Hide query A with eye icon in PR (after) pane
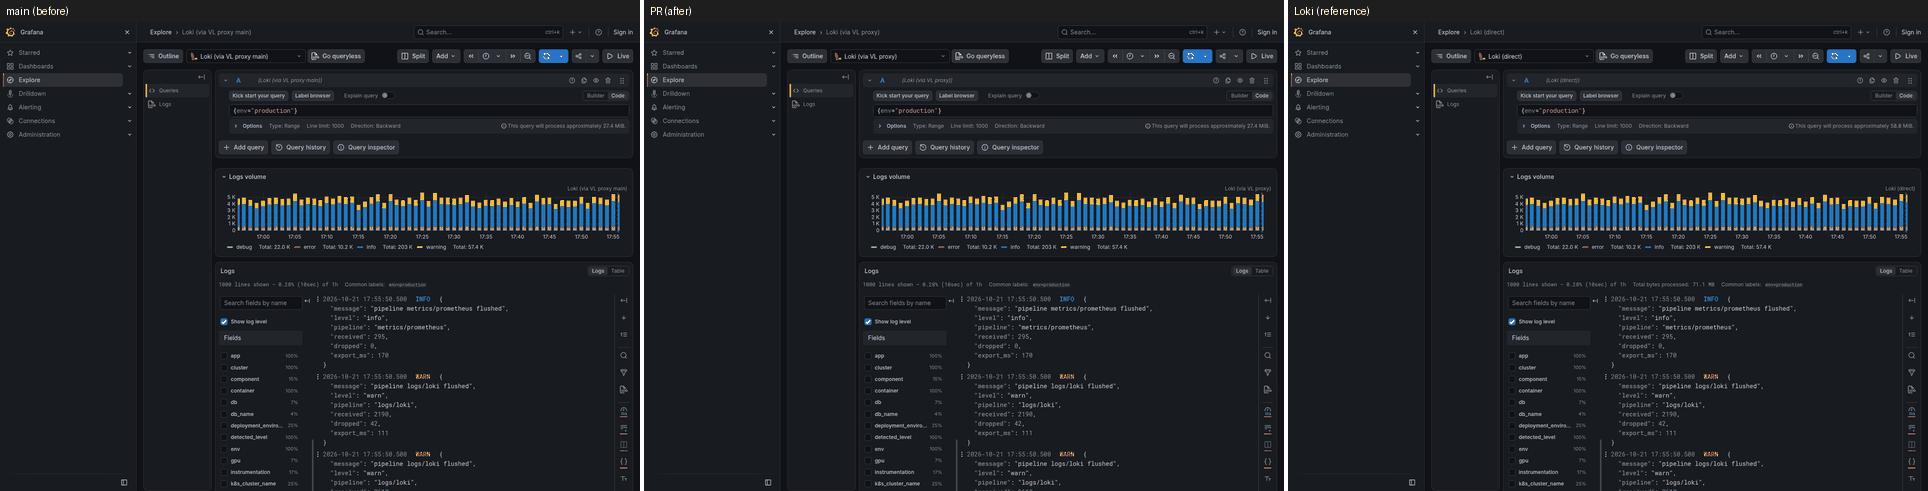 1240,80
